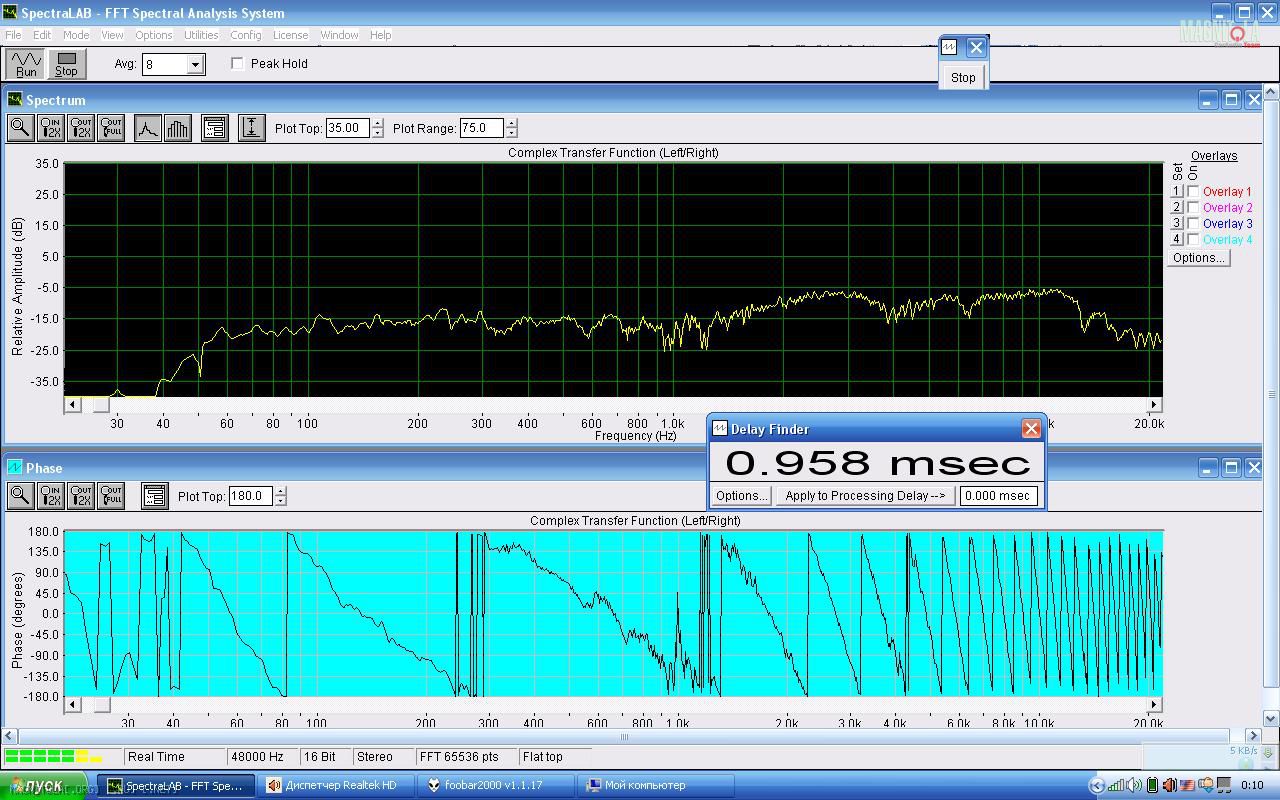This screenshot has height=800, width=1280.
Task: Click Delay Finder Options... button
Action: pyautogui.click(x=741, y=496)
